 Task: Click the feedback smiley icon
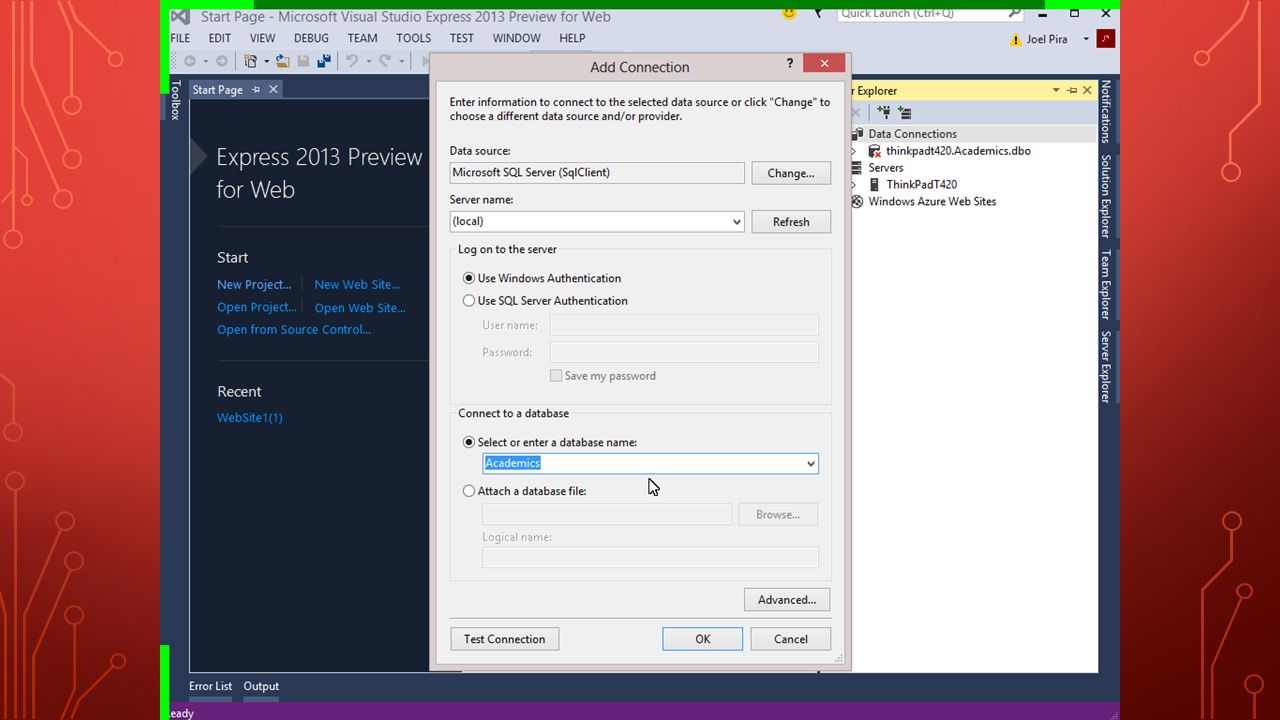click(x=789, y=13)
